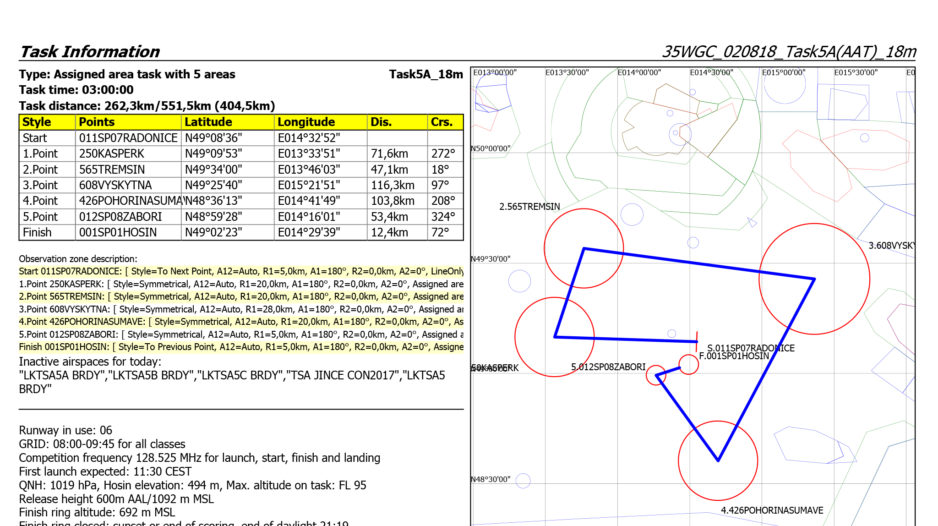Click the Task Information heading
The height and width of the screenshot is (526, 938).
coord(89,52)
